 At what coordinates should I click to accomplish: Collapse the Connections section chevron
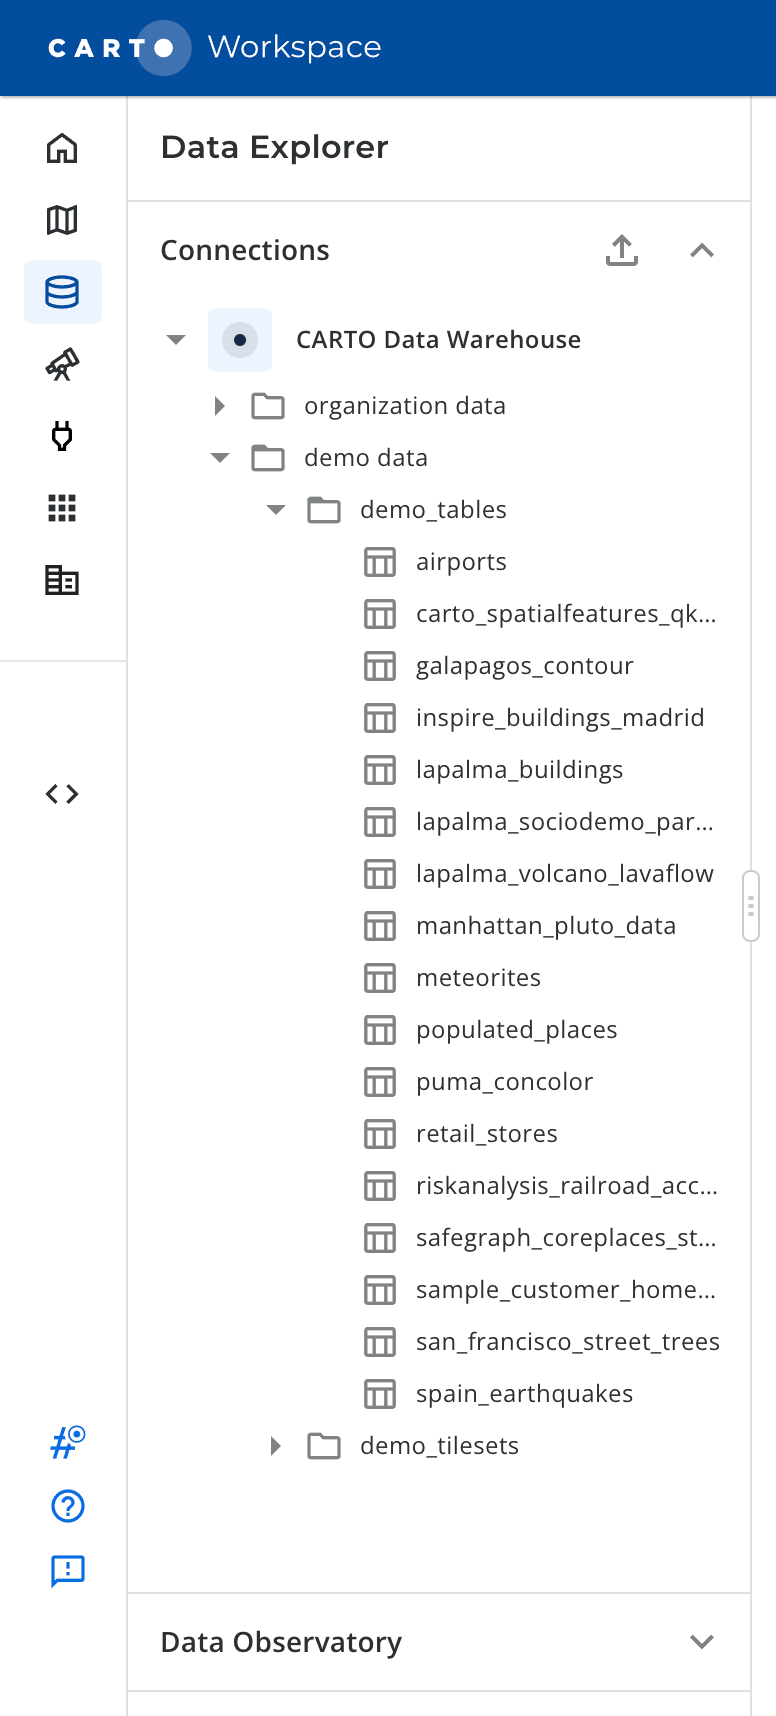pos(702,250)
